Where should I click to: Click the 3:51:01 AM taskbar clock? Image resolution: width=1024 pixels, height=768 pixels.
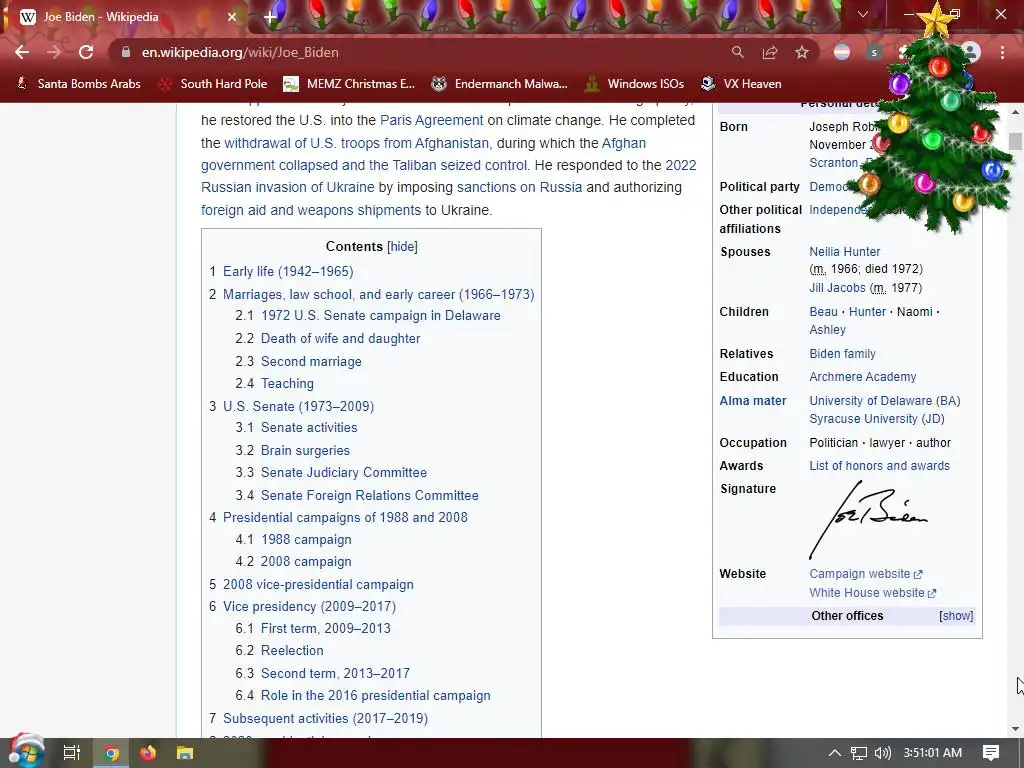pos(933,753)
